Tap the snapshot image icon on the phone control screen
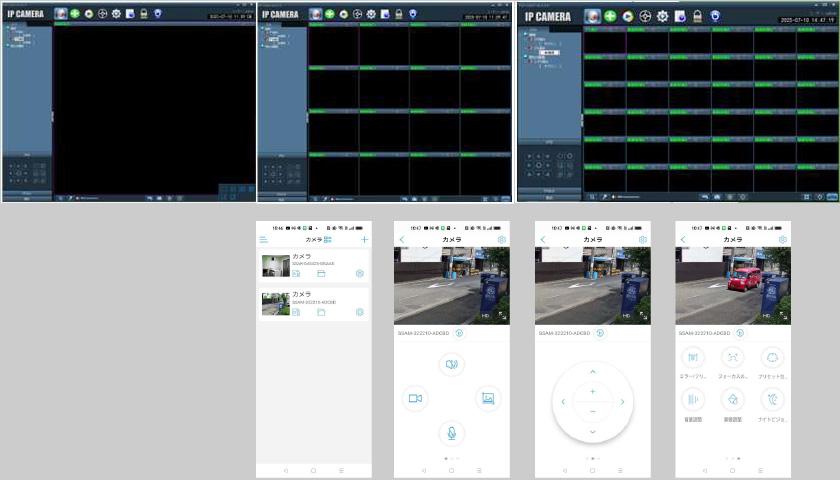Viewport: 840px width, 480px height. 488,398
